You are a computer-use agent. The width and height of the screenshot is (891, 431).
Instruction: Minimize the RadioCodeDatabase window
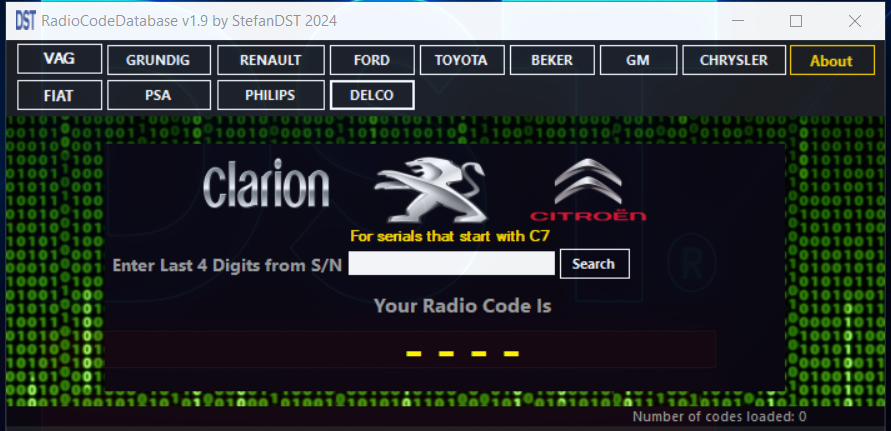738,21
